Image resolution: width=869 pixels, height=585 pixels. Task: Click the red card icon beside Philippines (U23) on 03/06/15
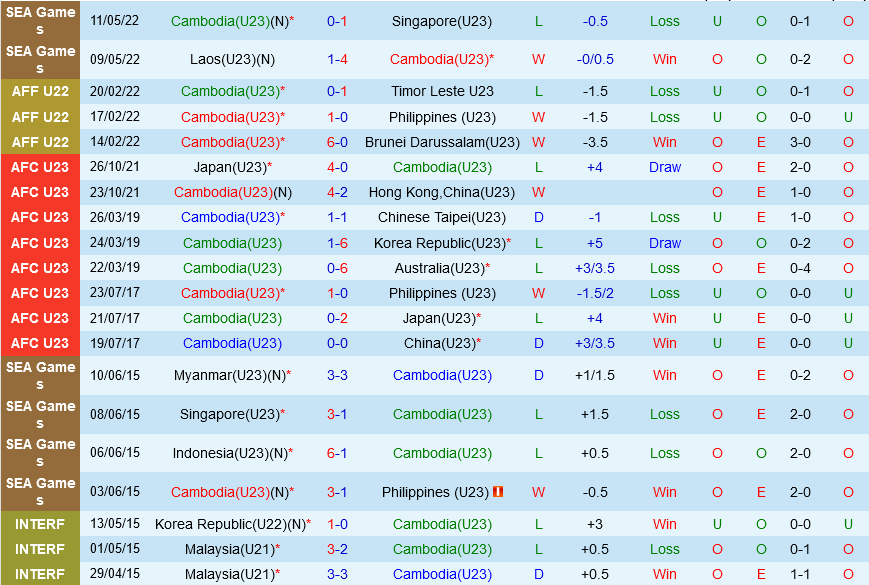pos(498,491)
